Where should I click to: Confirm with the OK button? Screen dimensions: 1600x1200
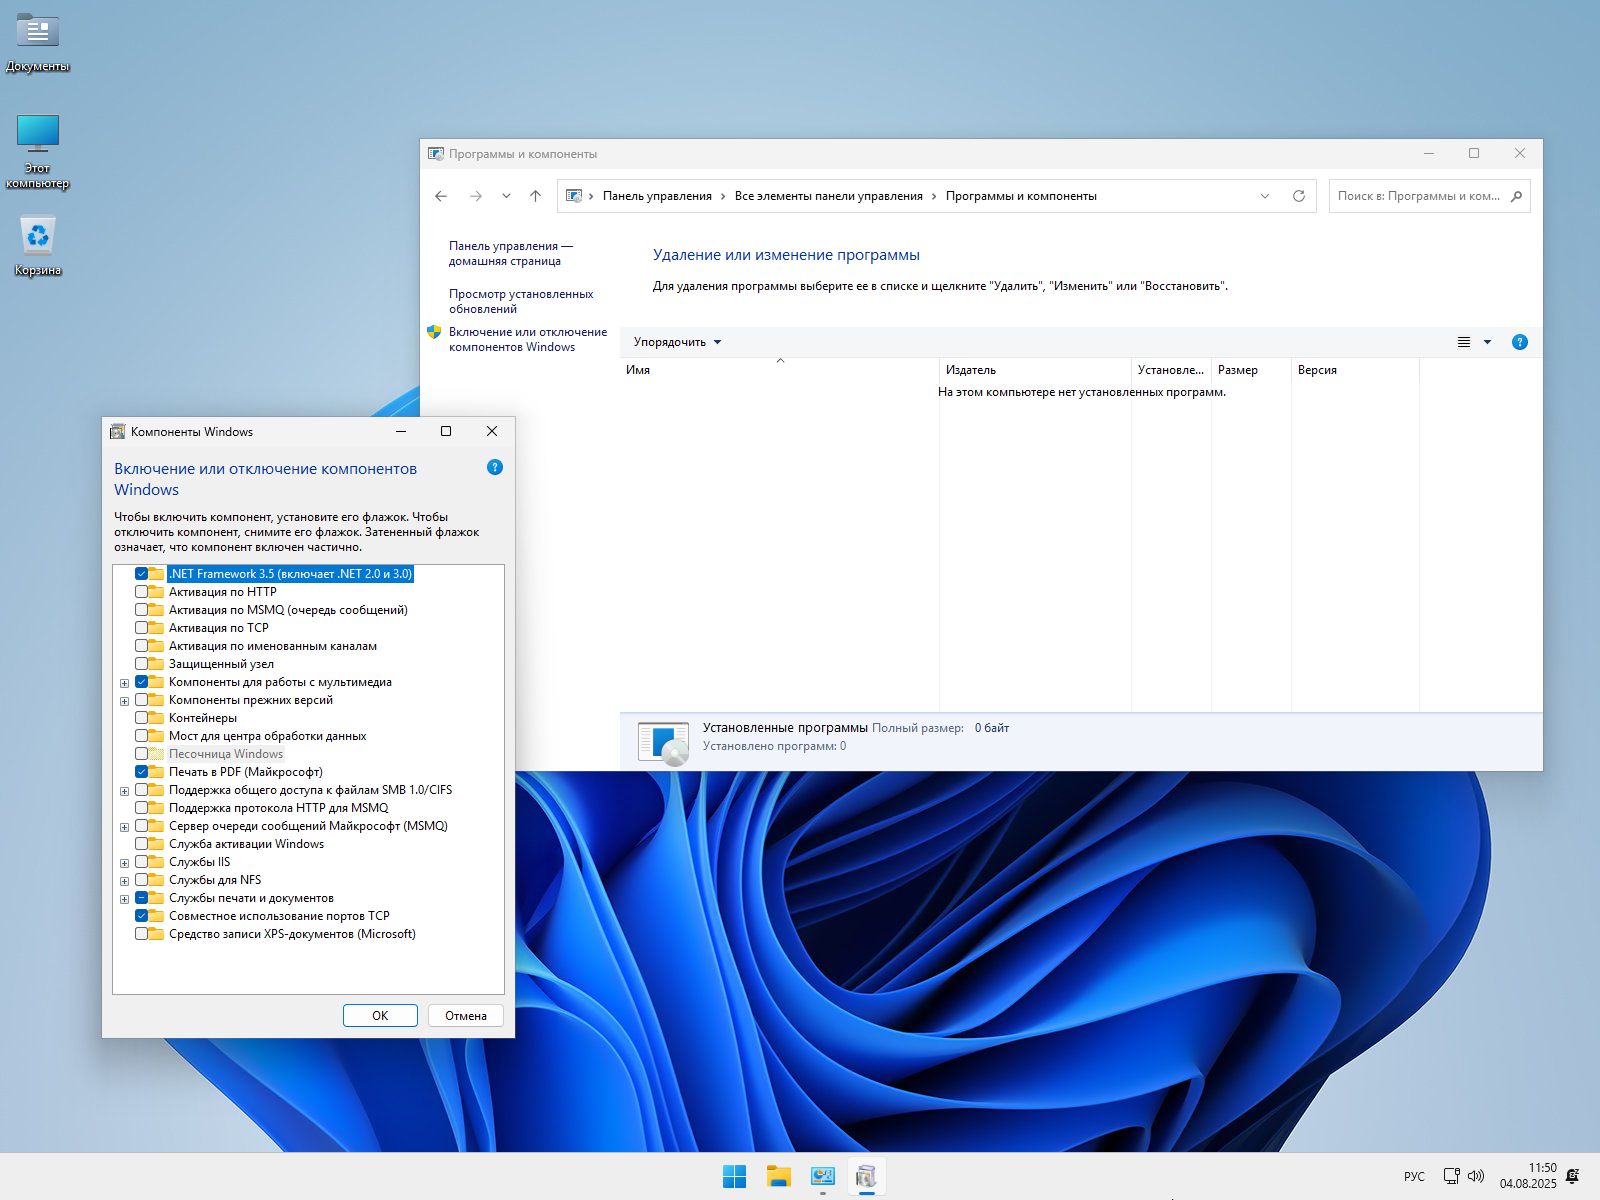point(380,1015)
